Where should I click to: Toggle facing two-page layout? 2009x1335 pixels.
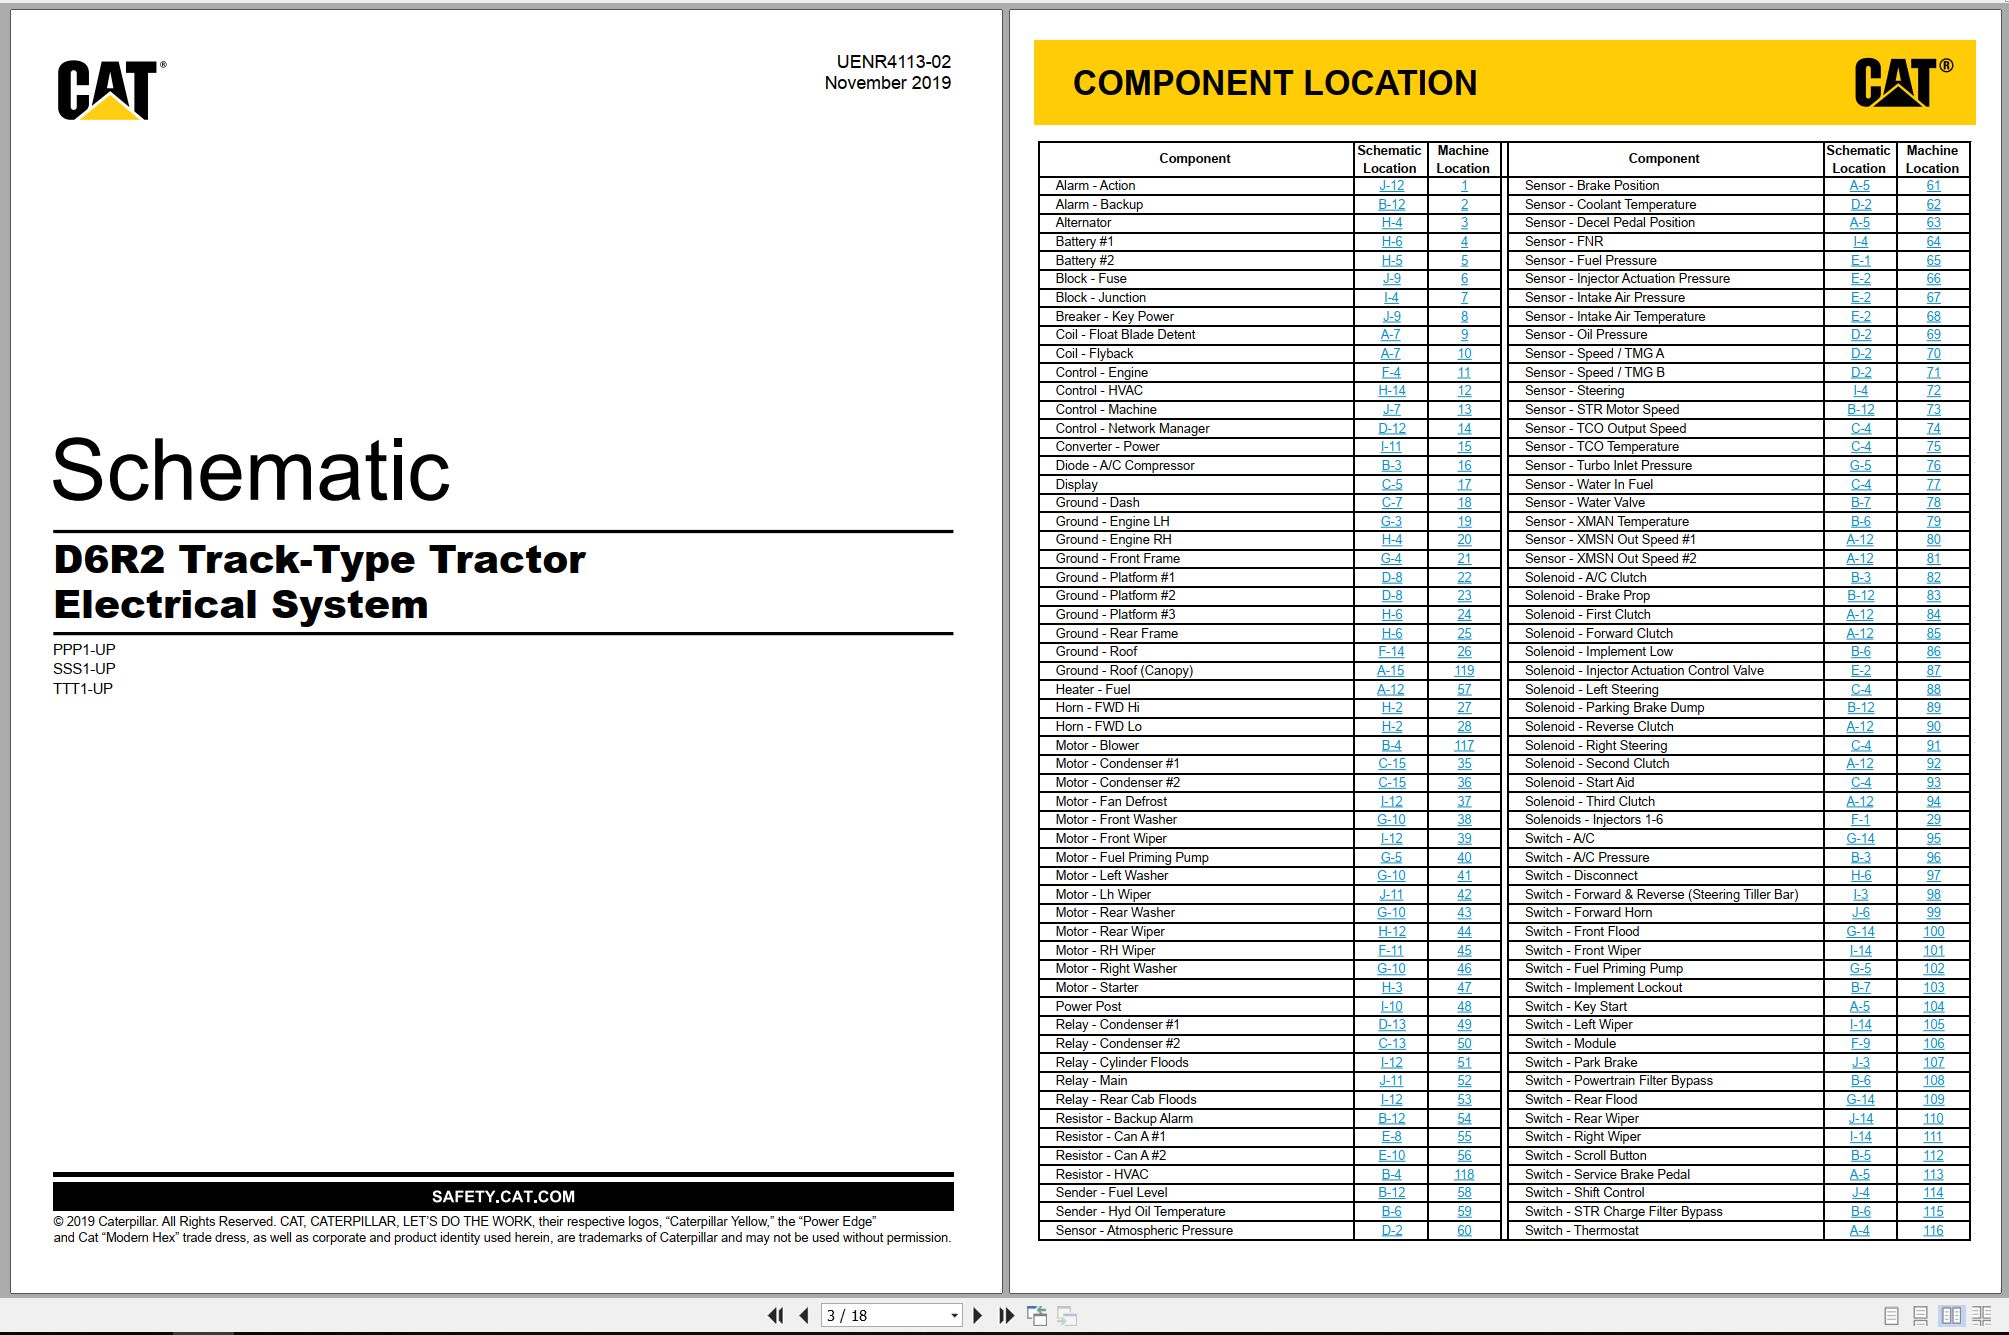click(x=1951, y=1316)
